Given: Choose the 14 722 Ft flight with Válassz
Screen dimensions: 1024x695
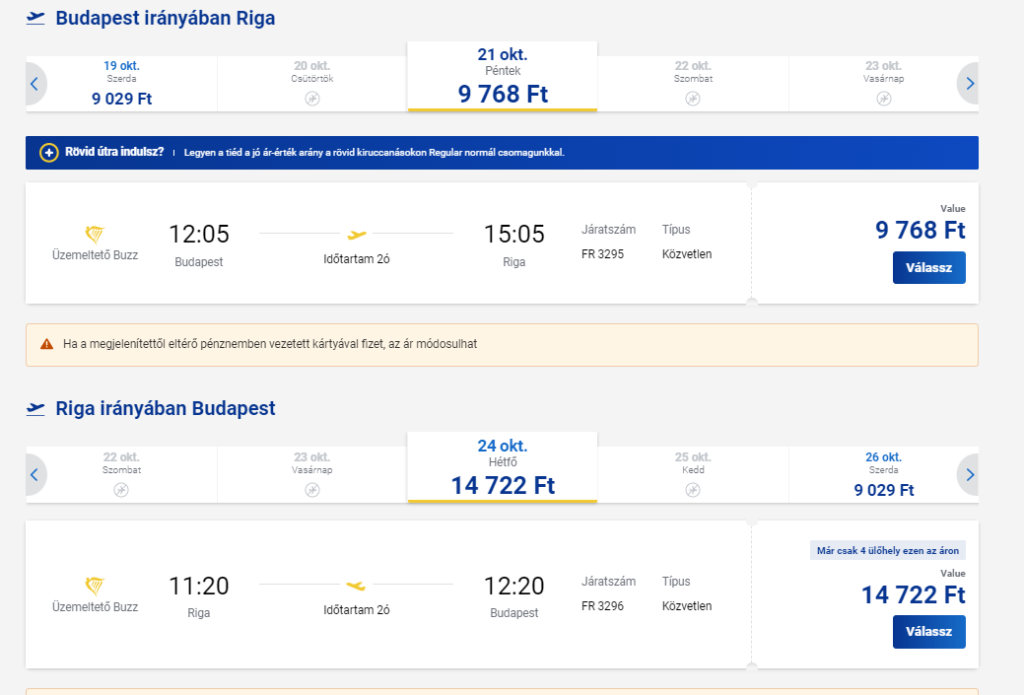Looking at the screenshot, I should (x=929, y=632).
